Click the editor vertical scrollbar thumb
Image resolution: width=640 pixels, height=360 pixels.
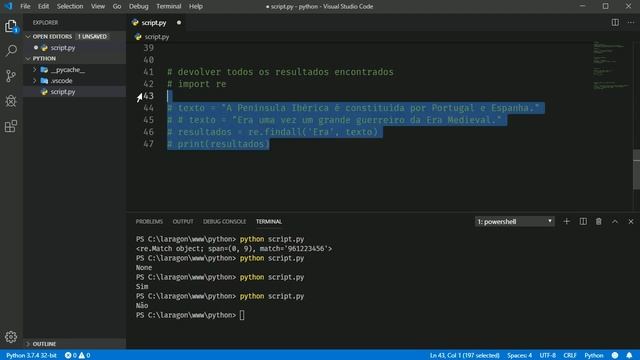[x=636, y=169]
